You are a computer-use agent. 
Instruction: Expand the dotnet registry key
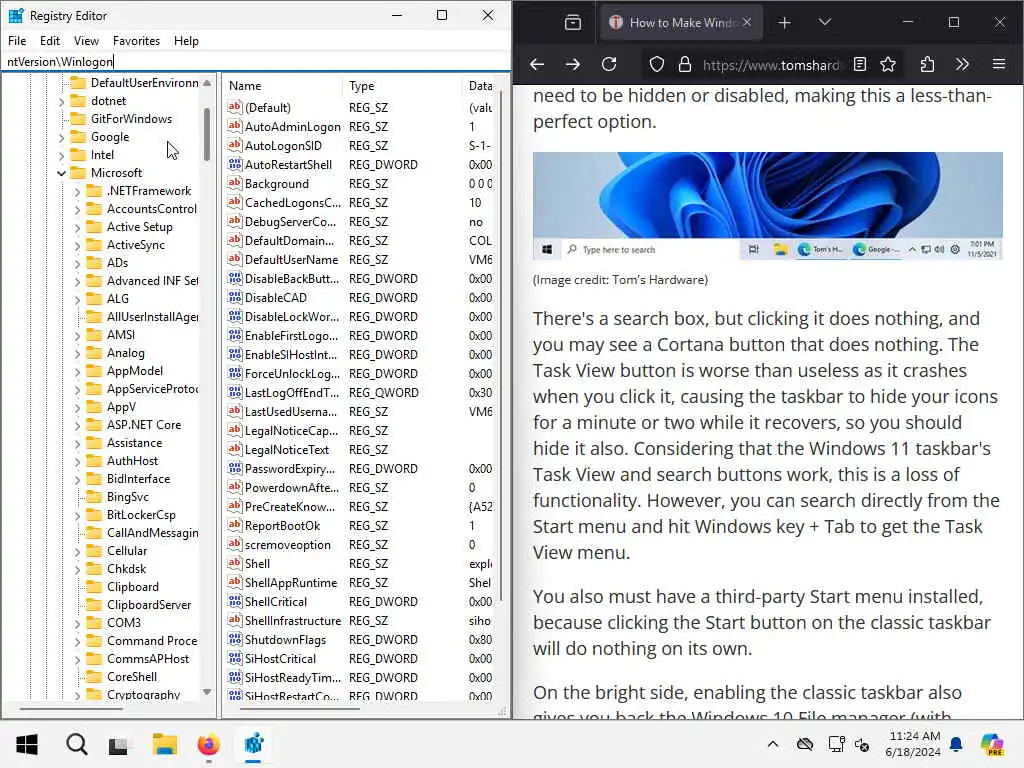click(61, 101)
